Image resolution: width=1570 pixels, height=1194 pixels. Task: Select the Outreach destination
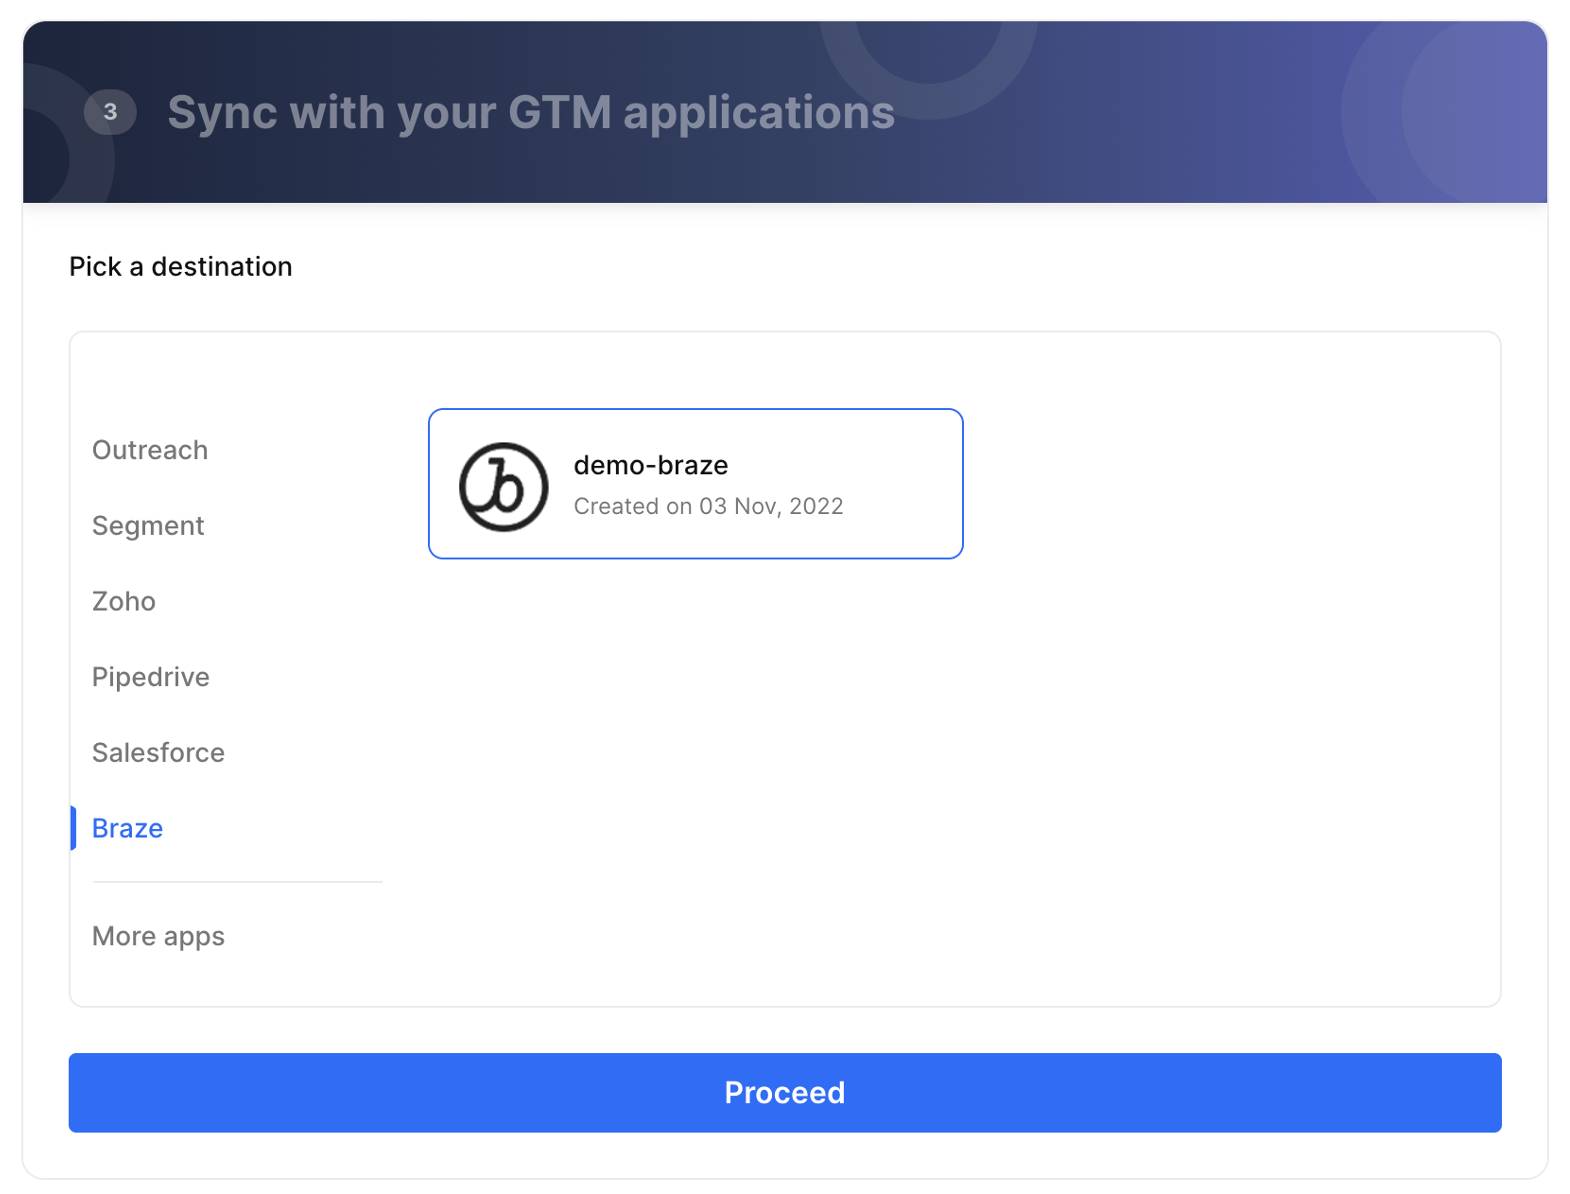150,450
